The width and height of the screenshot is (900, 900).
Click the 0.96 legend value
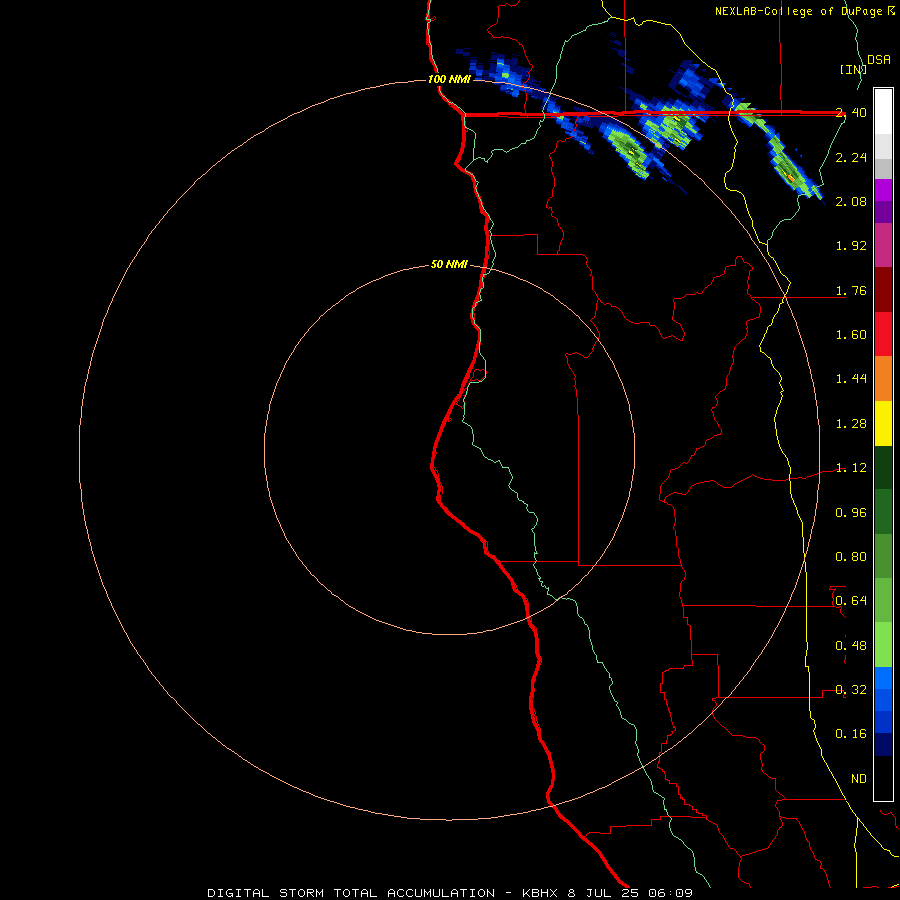coord(851,513)
